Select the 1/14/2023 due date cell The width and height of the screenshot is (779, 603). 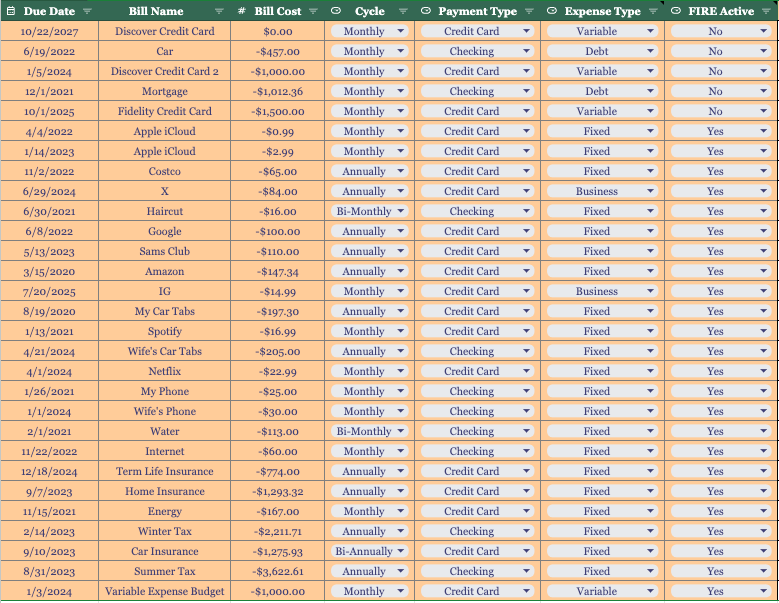coord(49,151)
